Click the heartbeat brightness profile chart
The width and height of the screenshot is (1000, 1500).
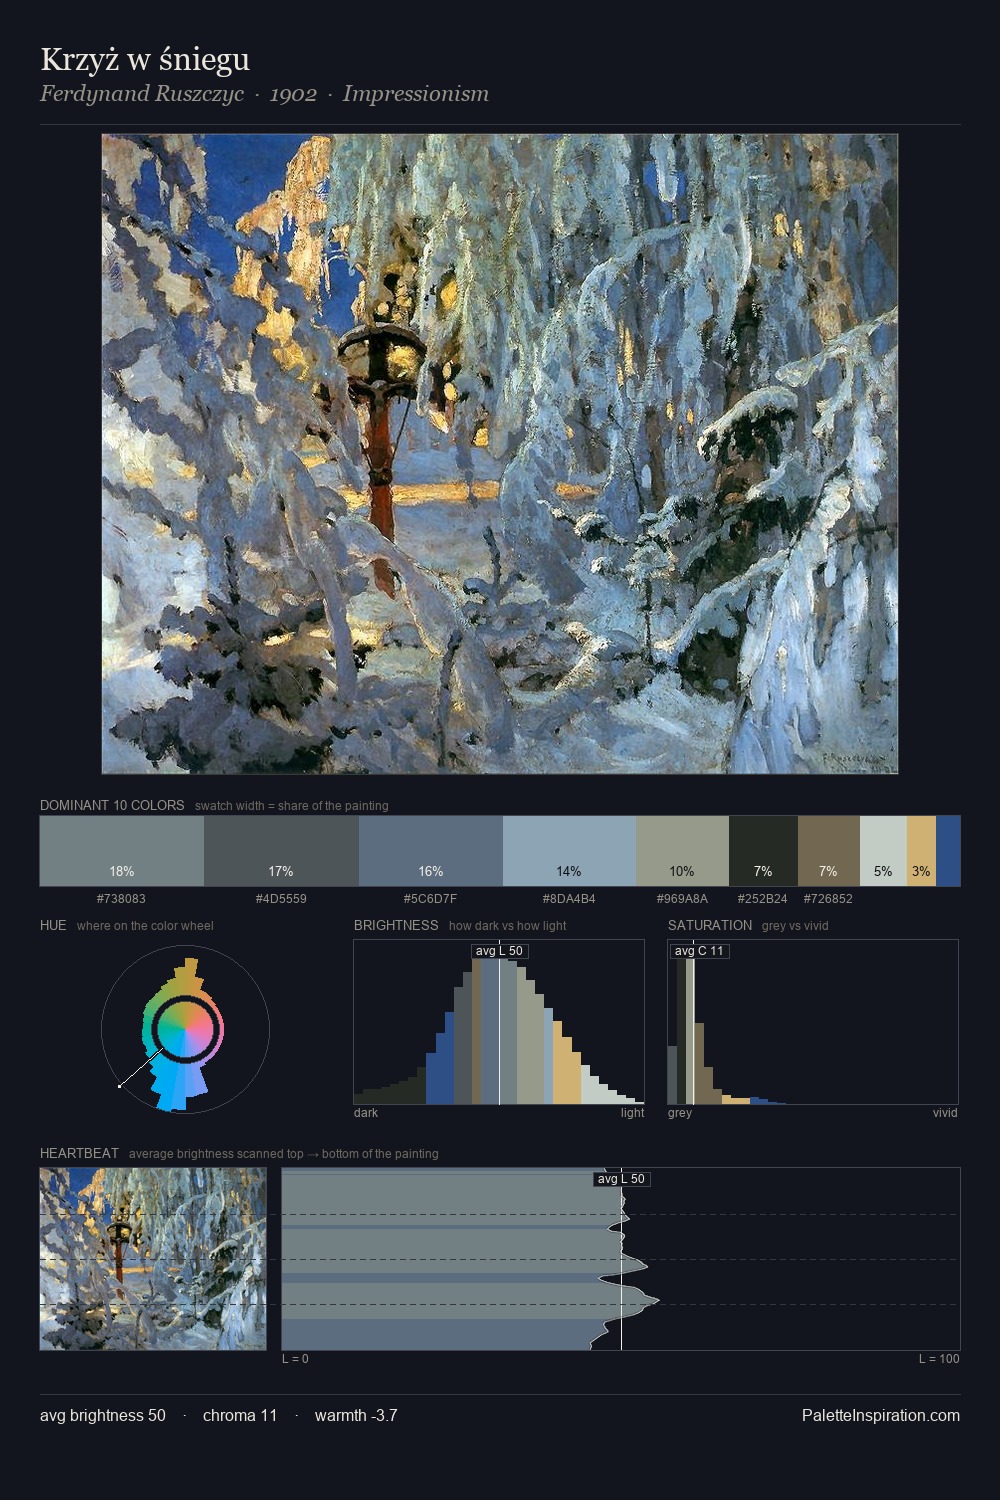point(621,1259)
